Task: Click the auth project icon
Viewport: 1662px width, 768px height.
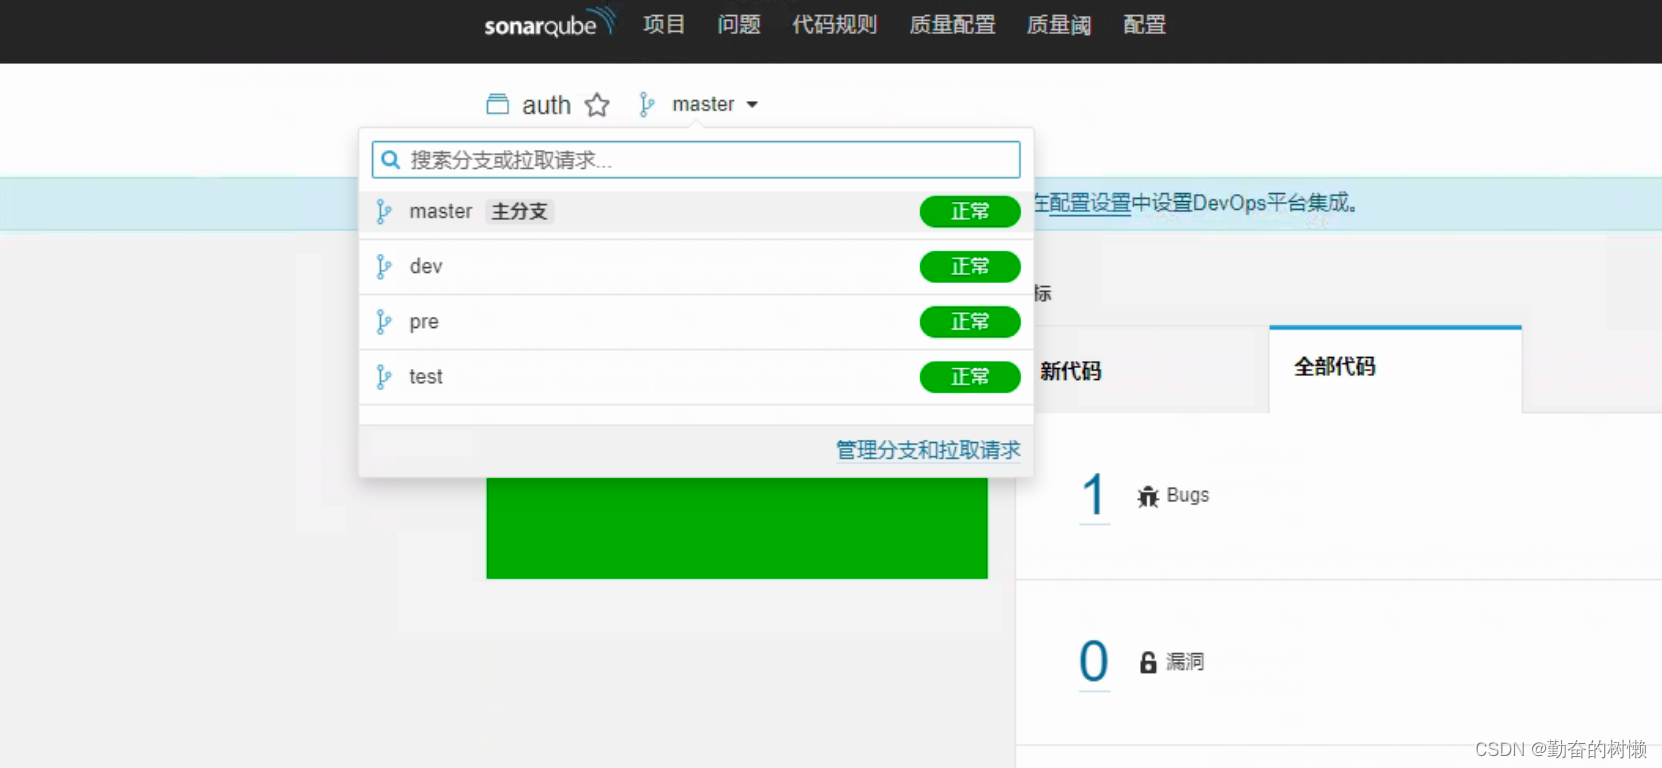Action: (497, 104)
